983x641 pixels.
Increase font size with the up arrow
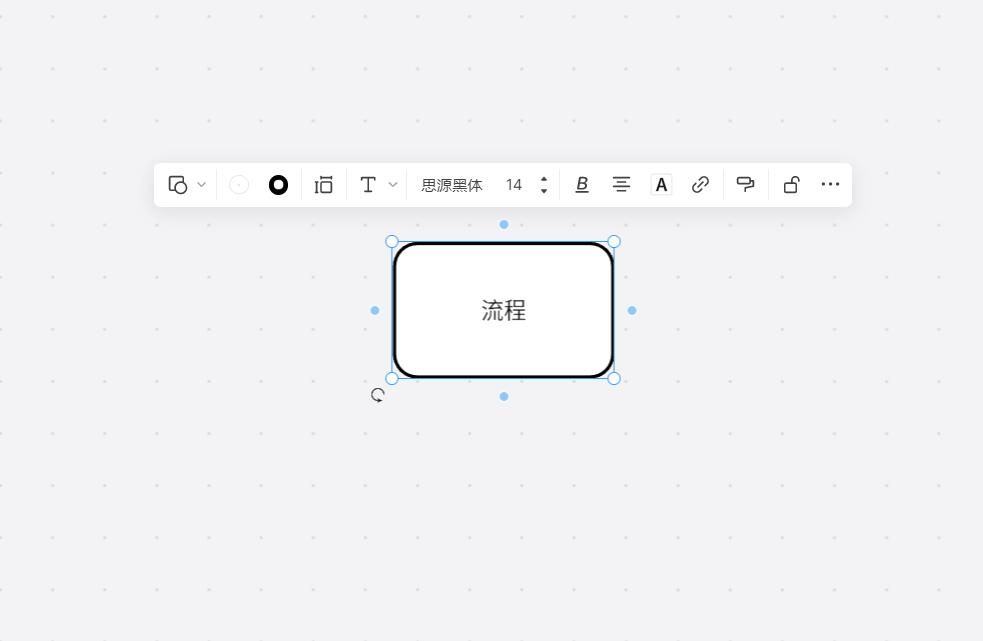pos(544,179)
